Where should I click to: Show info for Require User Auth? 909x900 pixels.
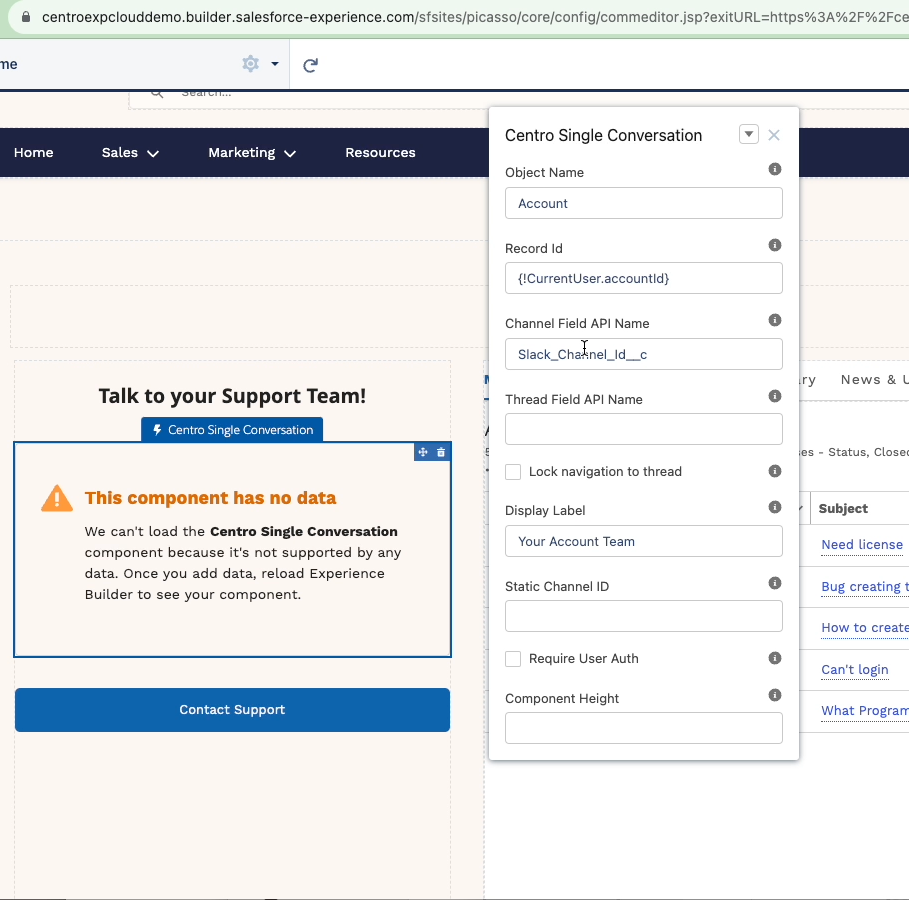click(775, 658)
